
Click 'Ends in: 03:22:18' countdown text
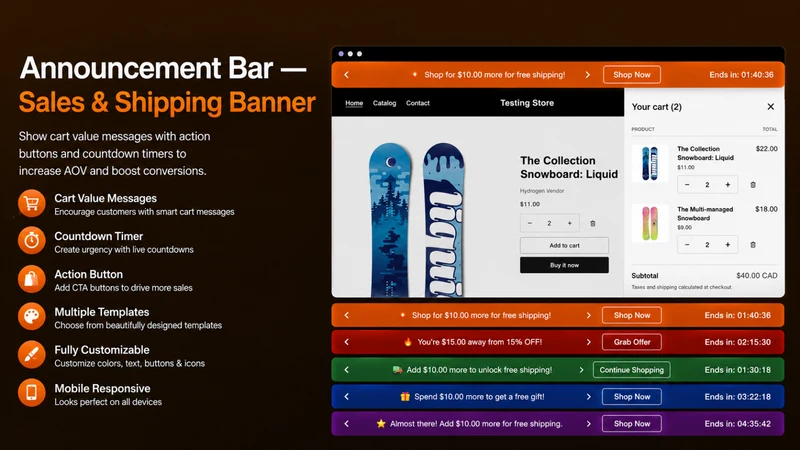pyautogui.click(x=738, y=396)
